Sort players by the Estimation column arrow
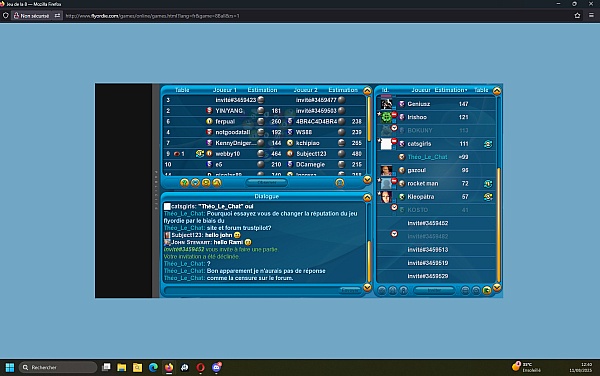Image resolution: width=600 pixels, height=376 pixels. pos(466,90)
